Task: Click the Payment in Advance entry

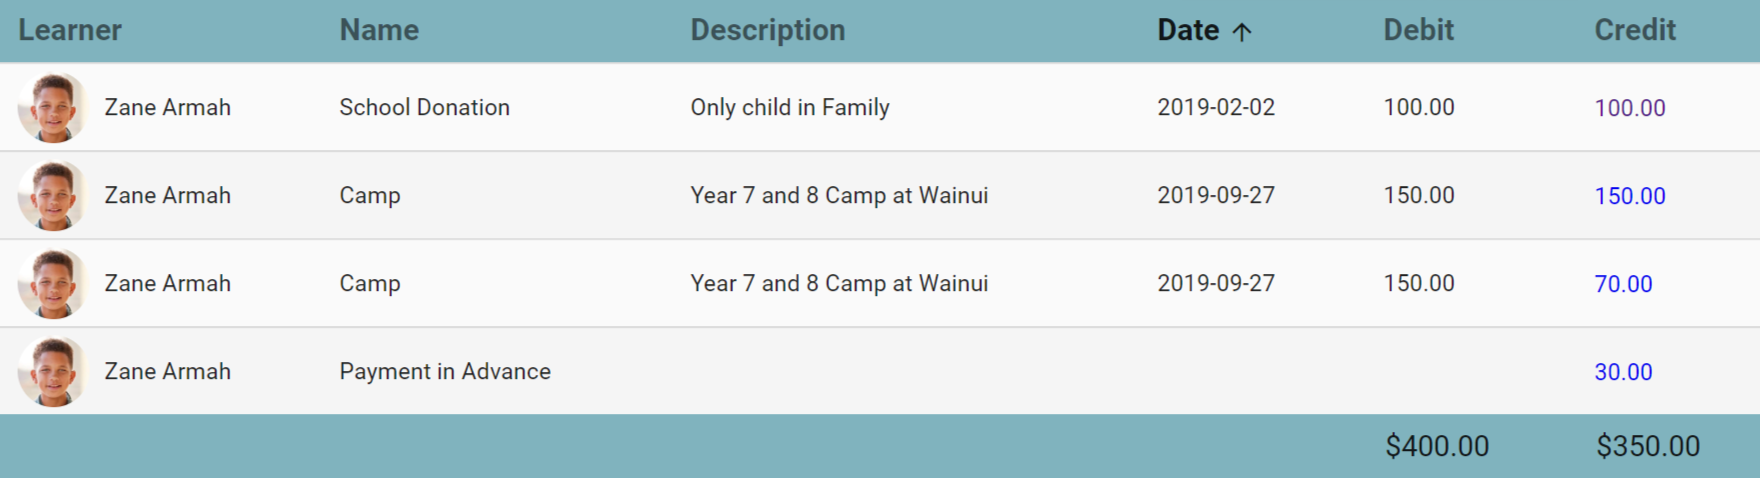Action: (x=445, y=371)
